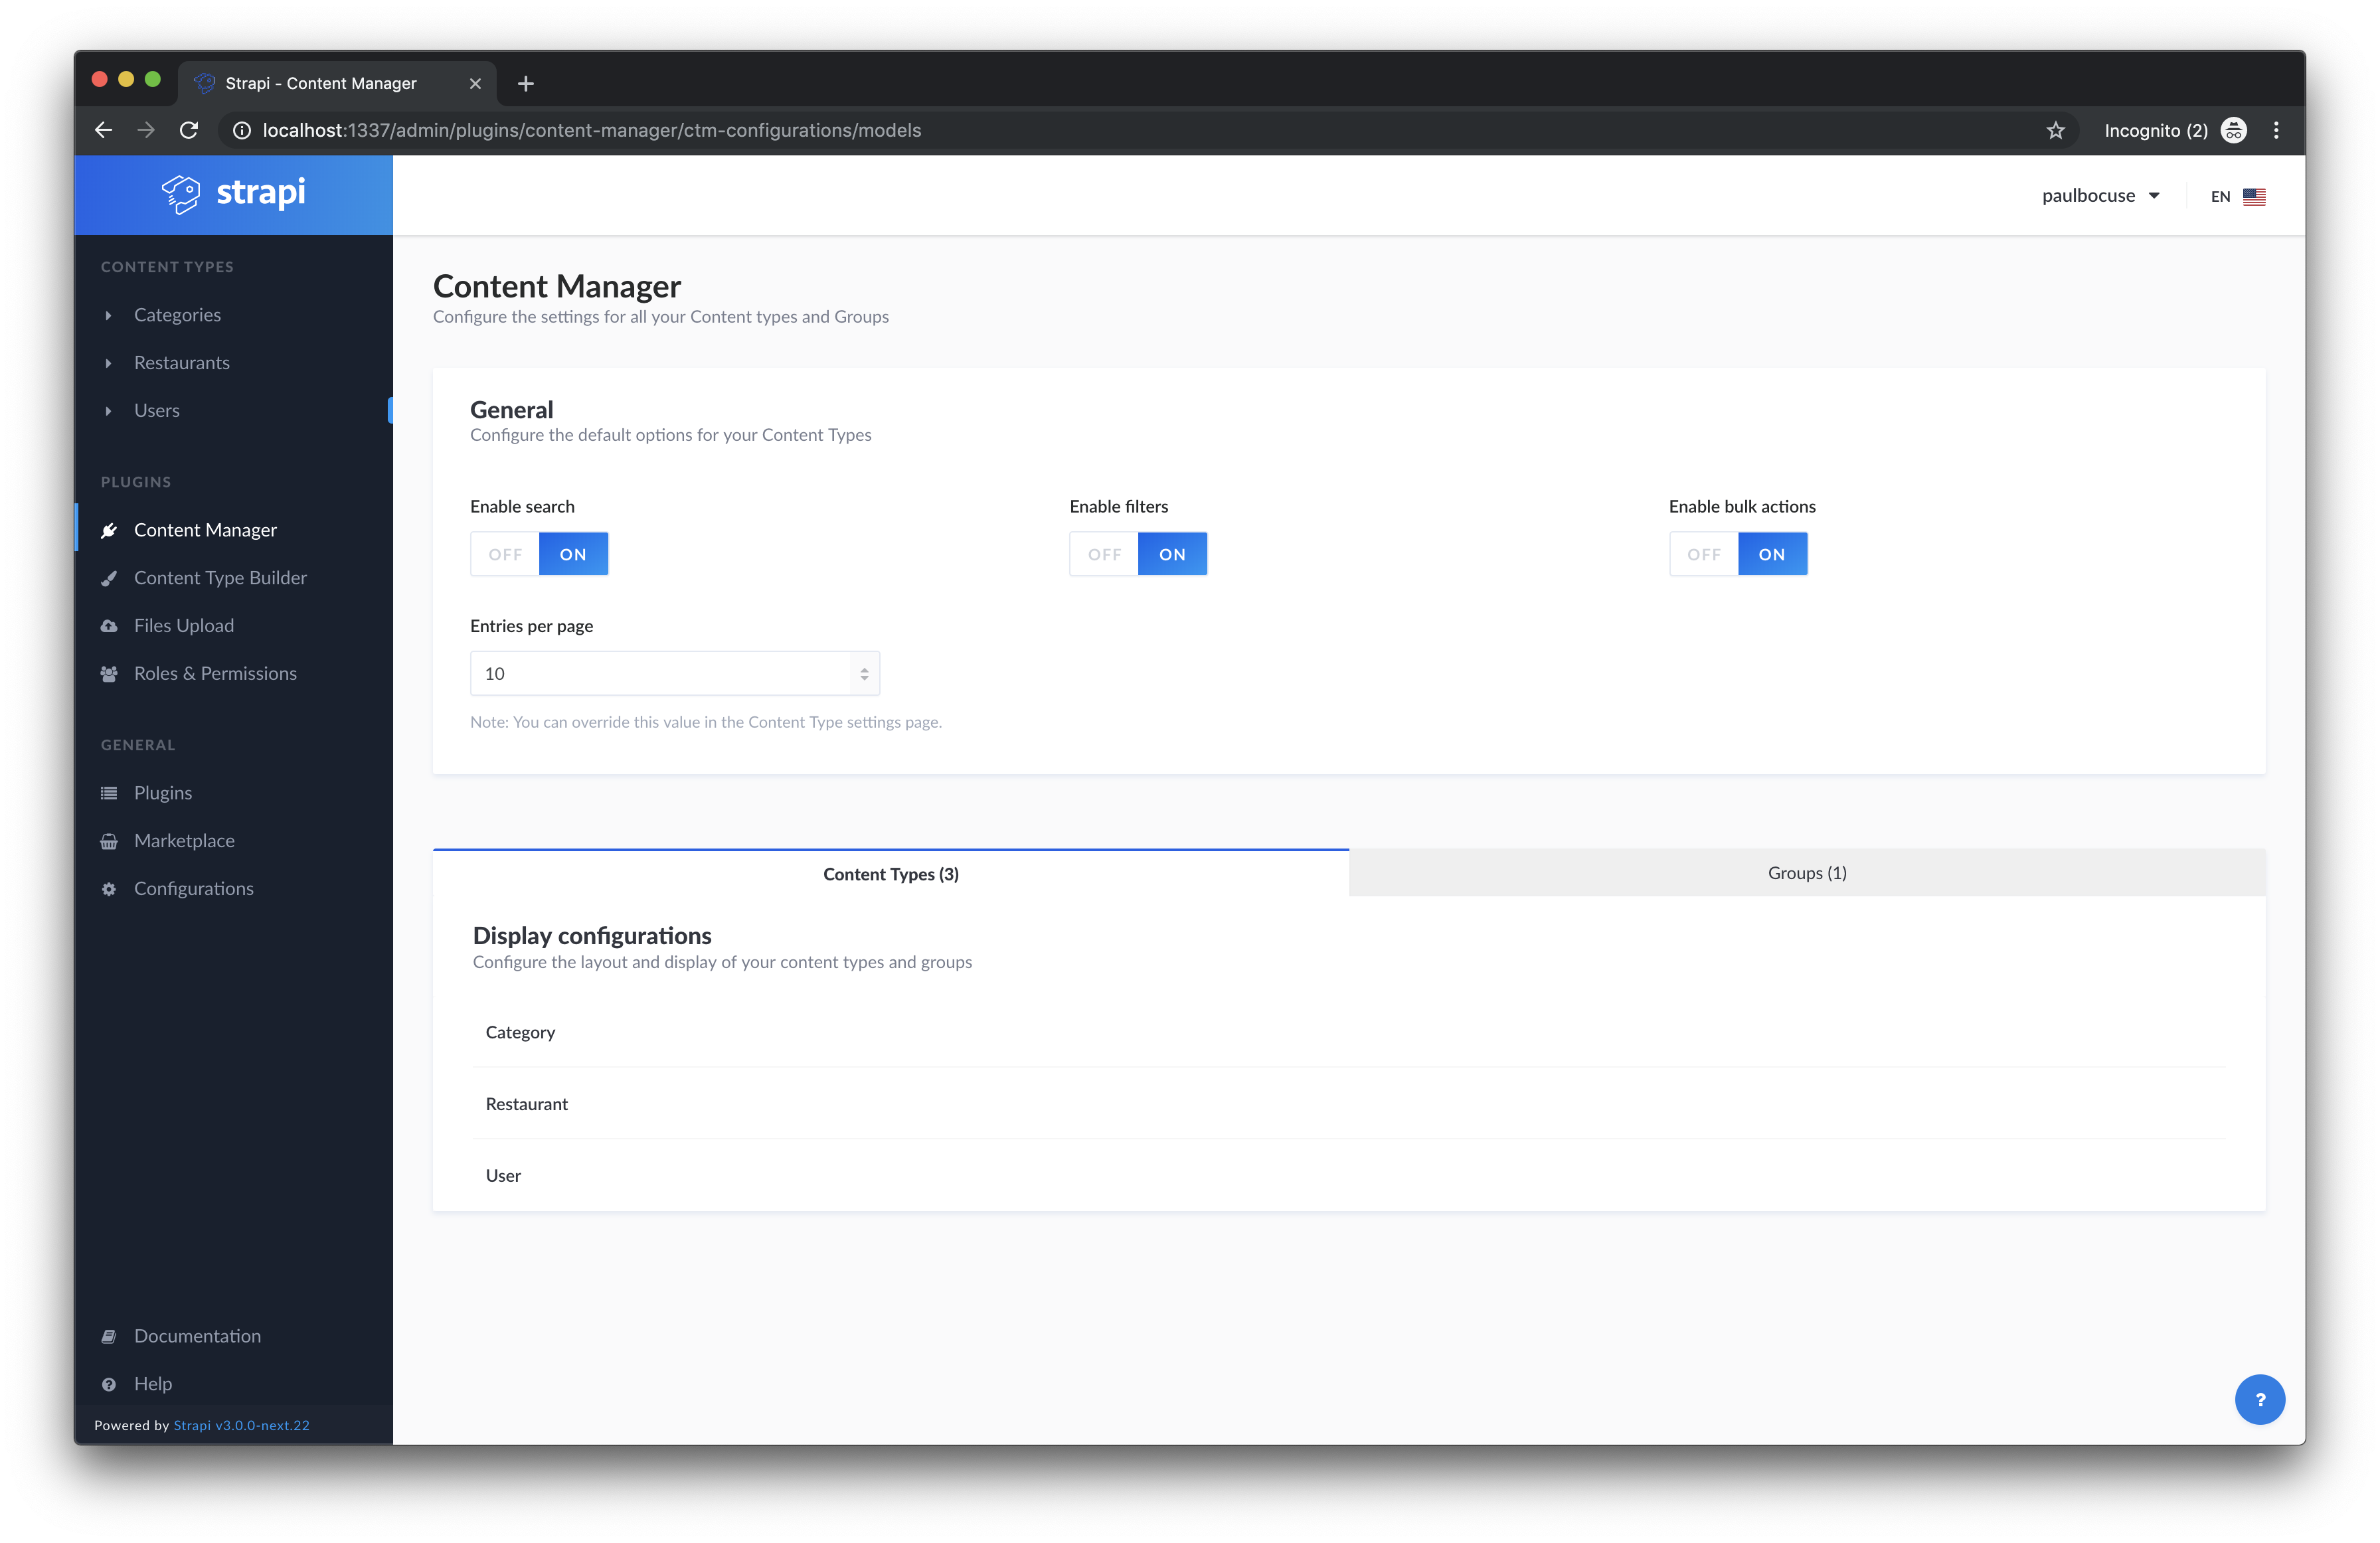2380x1543 pixels.
Task: Click the Documentation book icon
Action: (109, 1337)
